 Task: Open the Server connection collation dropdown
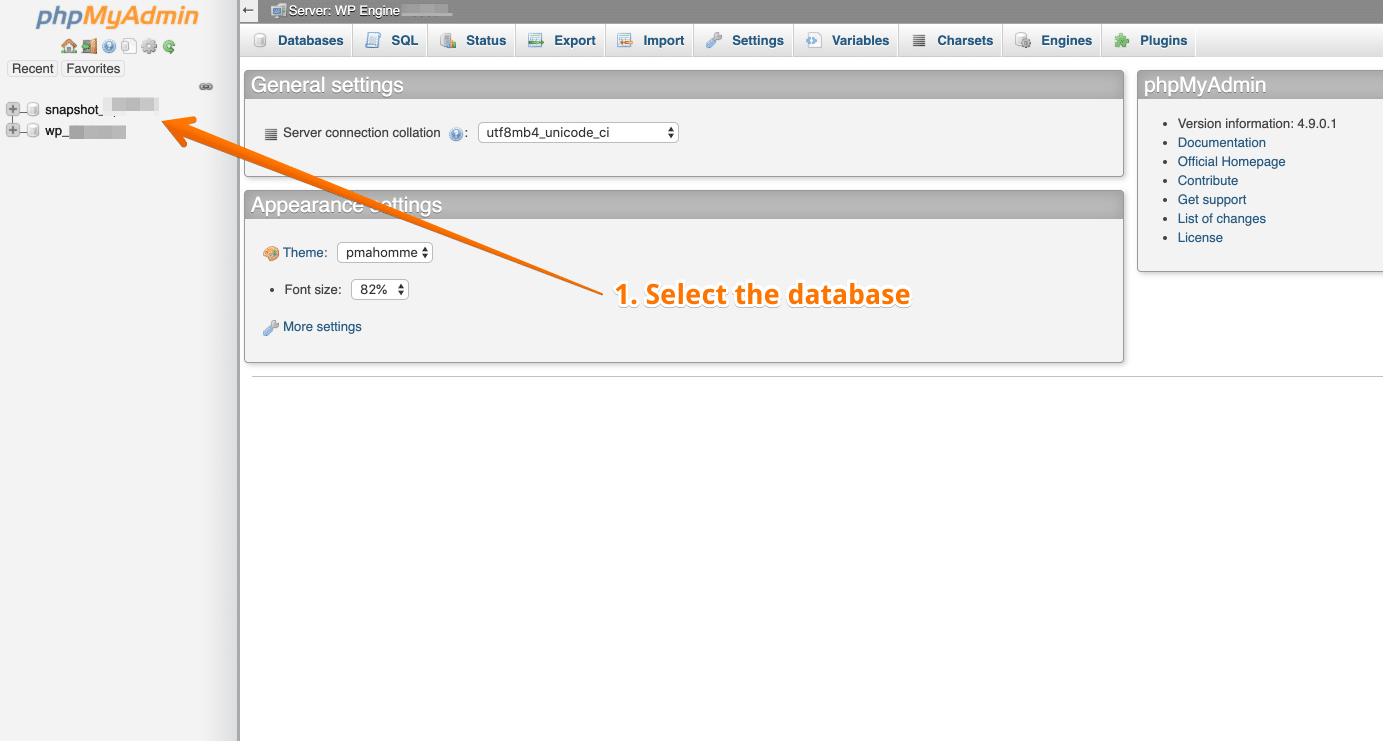[x=578, y=132]
